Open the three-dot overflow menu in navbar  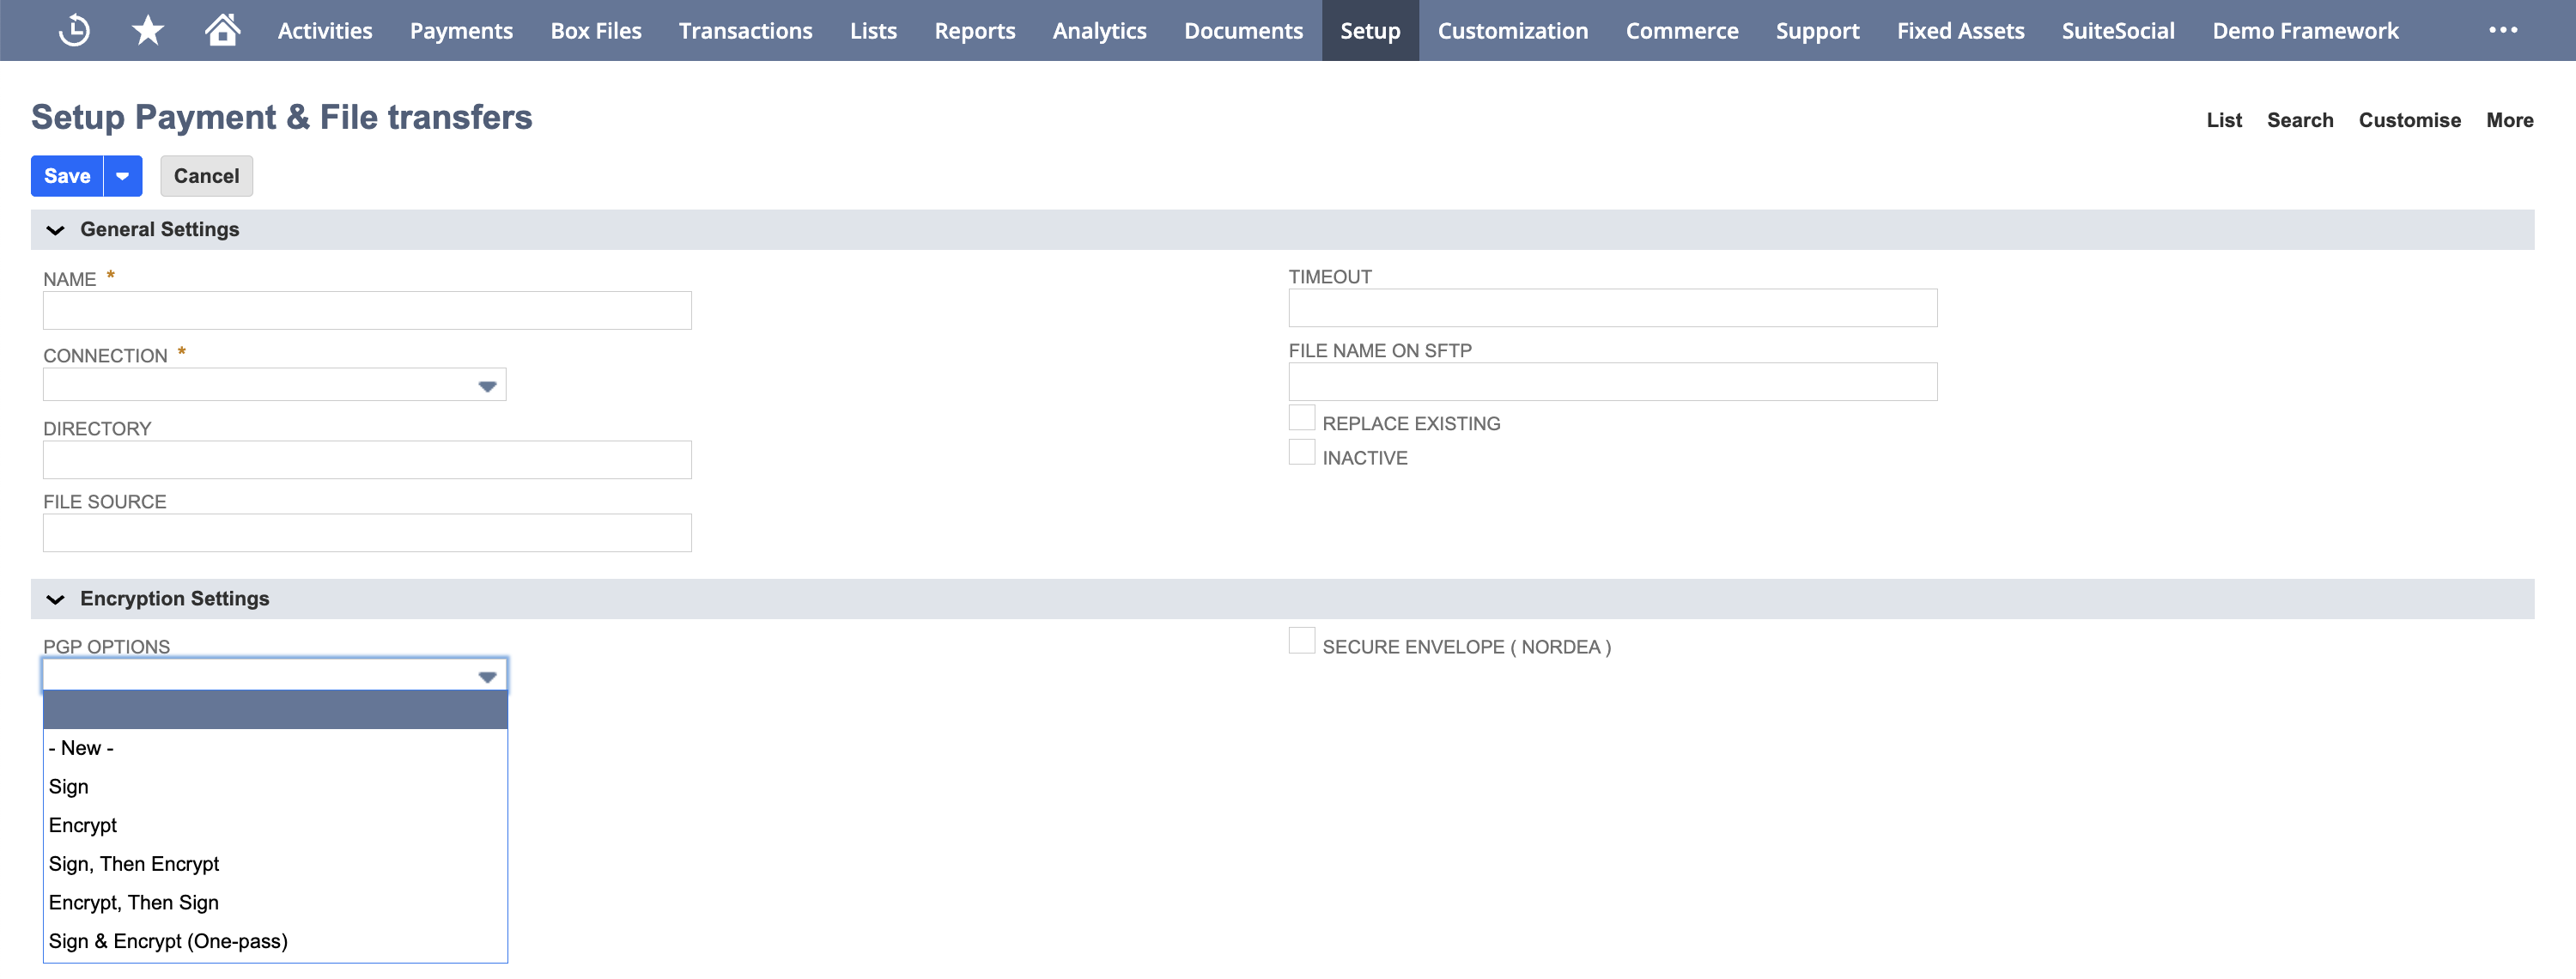click(2503, 30)
